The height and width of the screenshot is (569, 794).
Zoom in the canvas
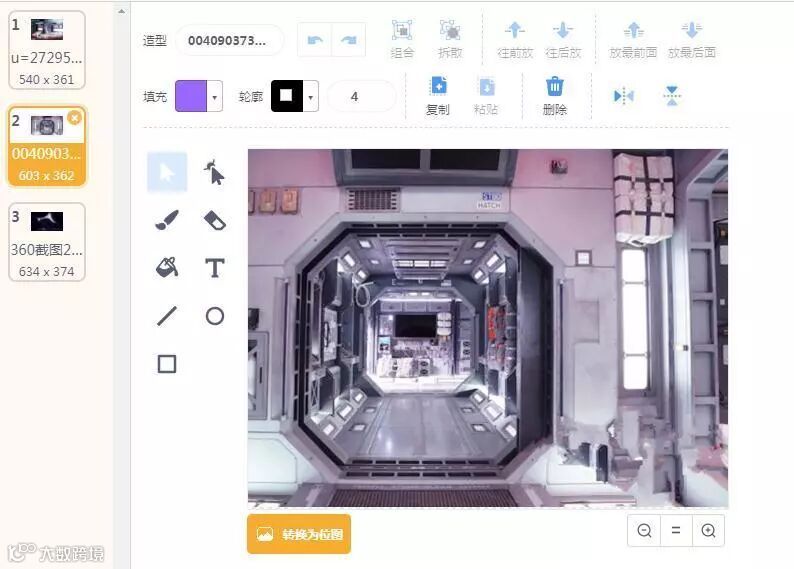tap(708, 531)
